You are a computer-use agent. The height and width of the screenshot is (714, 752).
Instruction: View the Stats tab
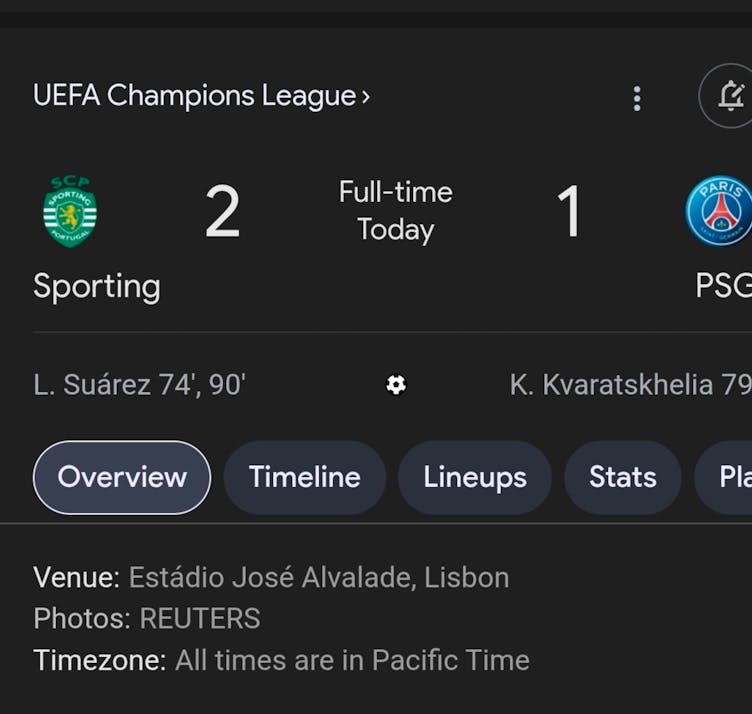tap(622, 477)
